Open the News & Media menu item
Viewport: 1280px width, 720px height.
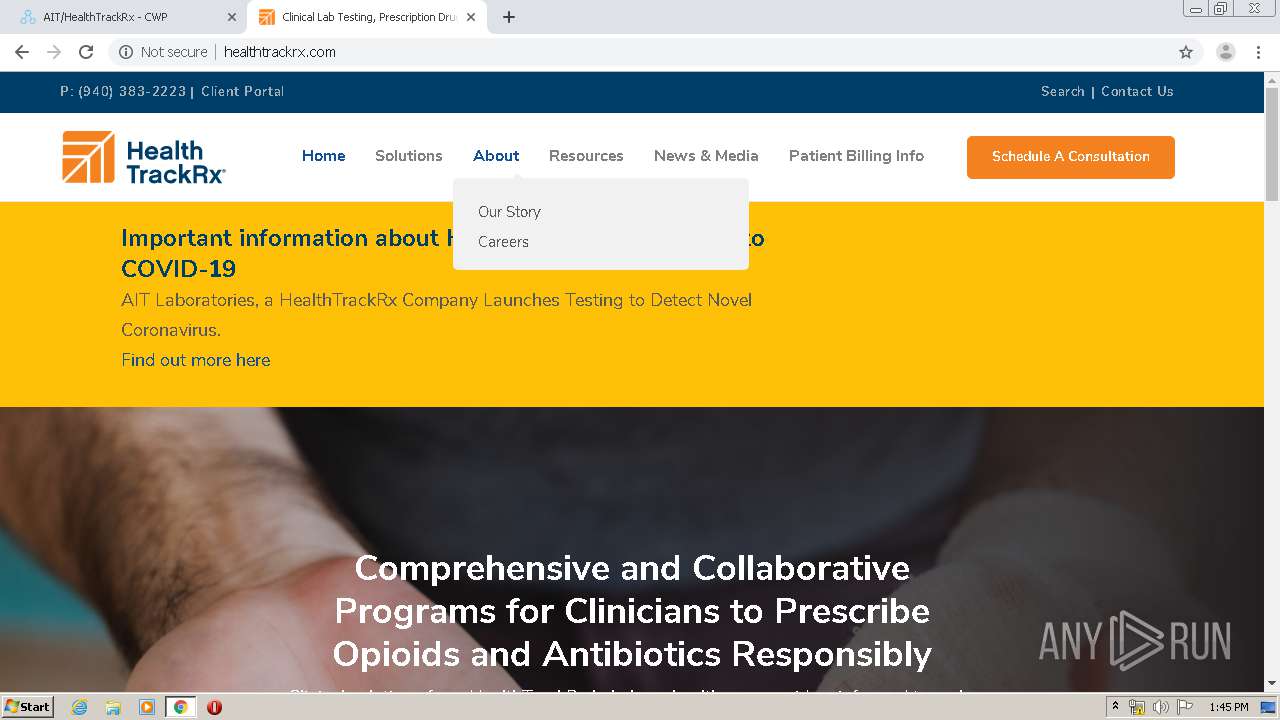coord(706,156)
